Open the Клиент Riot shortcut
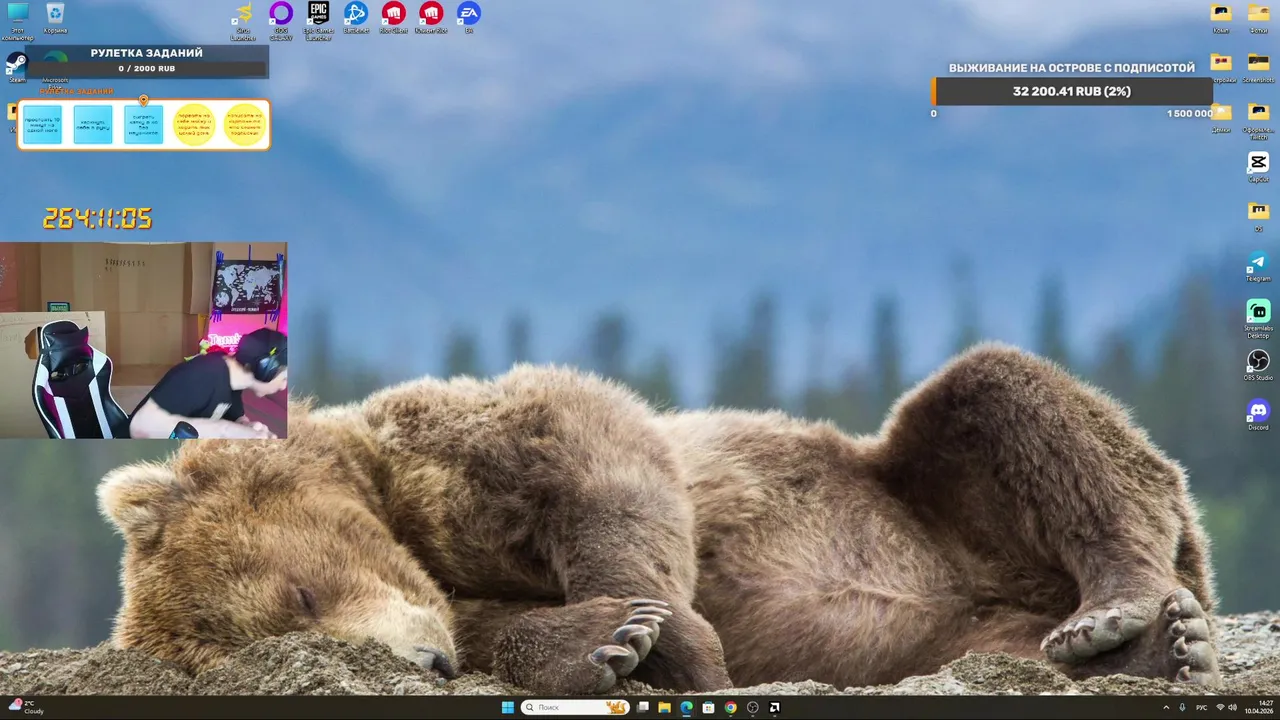Viewport: 1280px width, 720px height. pos(431,17)
